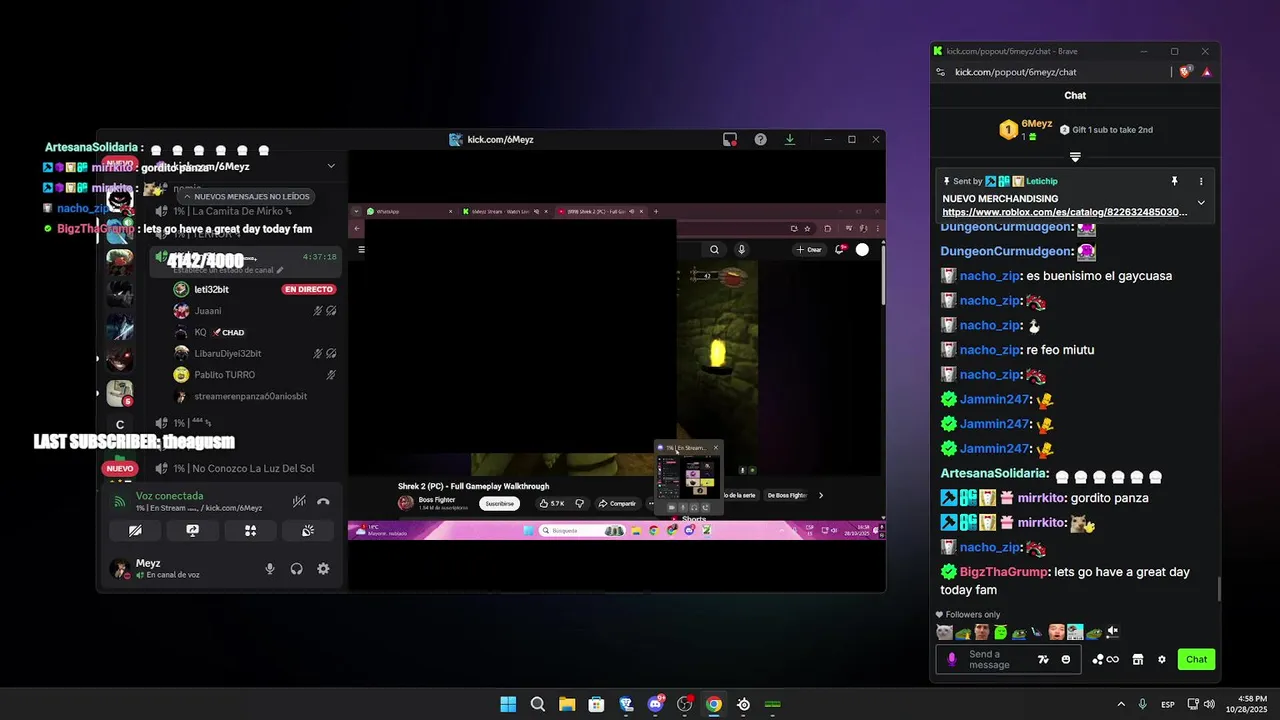Click purple microphone icon in message box

[x=952, y=659]
